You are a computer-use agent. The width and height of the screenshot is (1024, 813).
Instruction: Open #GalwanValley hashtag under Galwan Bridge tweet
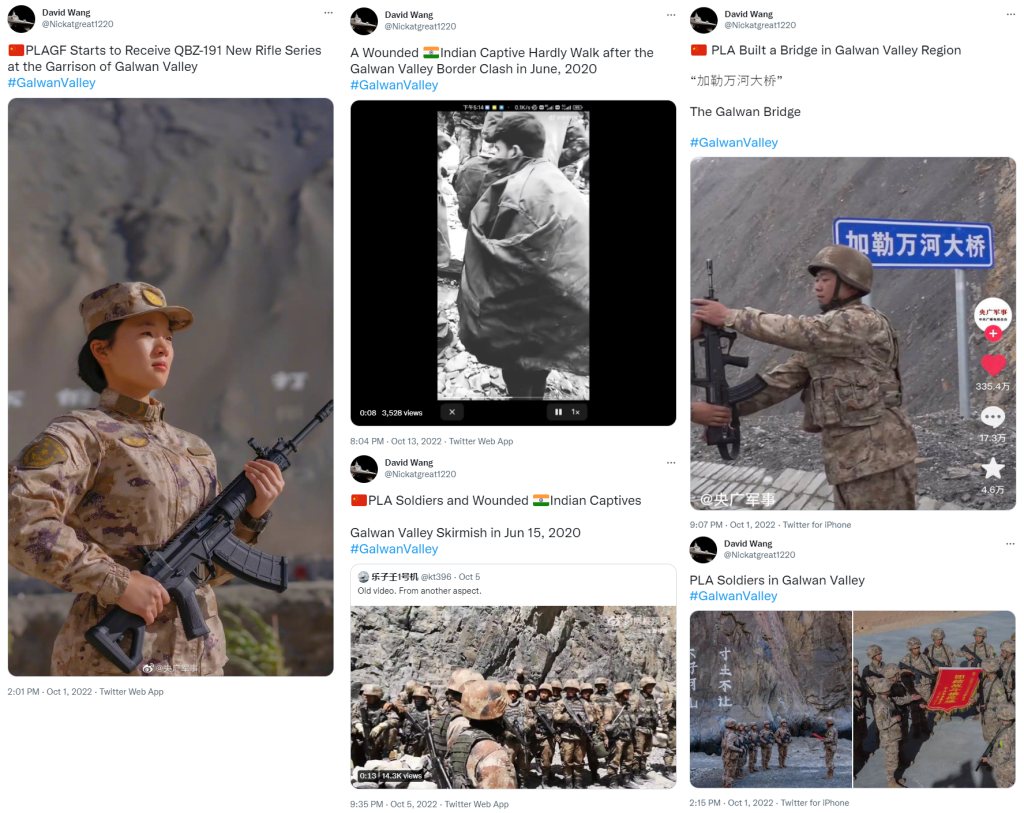pos(734,142)
